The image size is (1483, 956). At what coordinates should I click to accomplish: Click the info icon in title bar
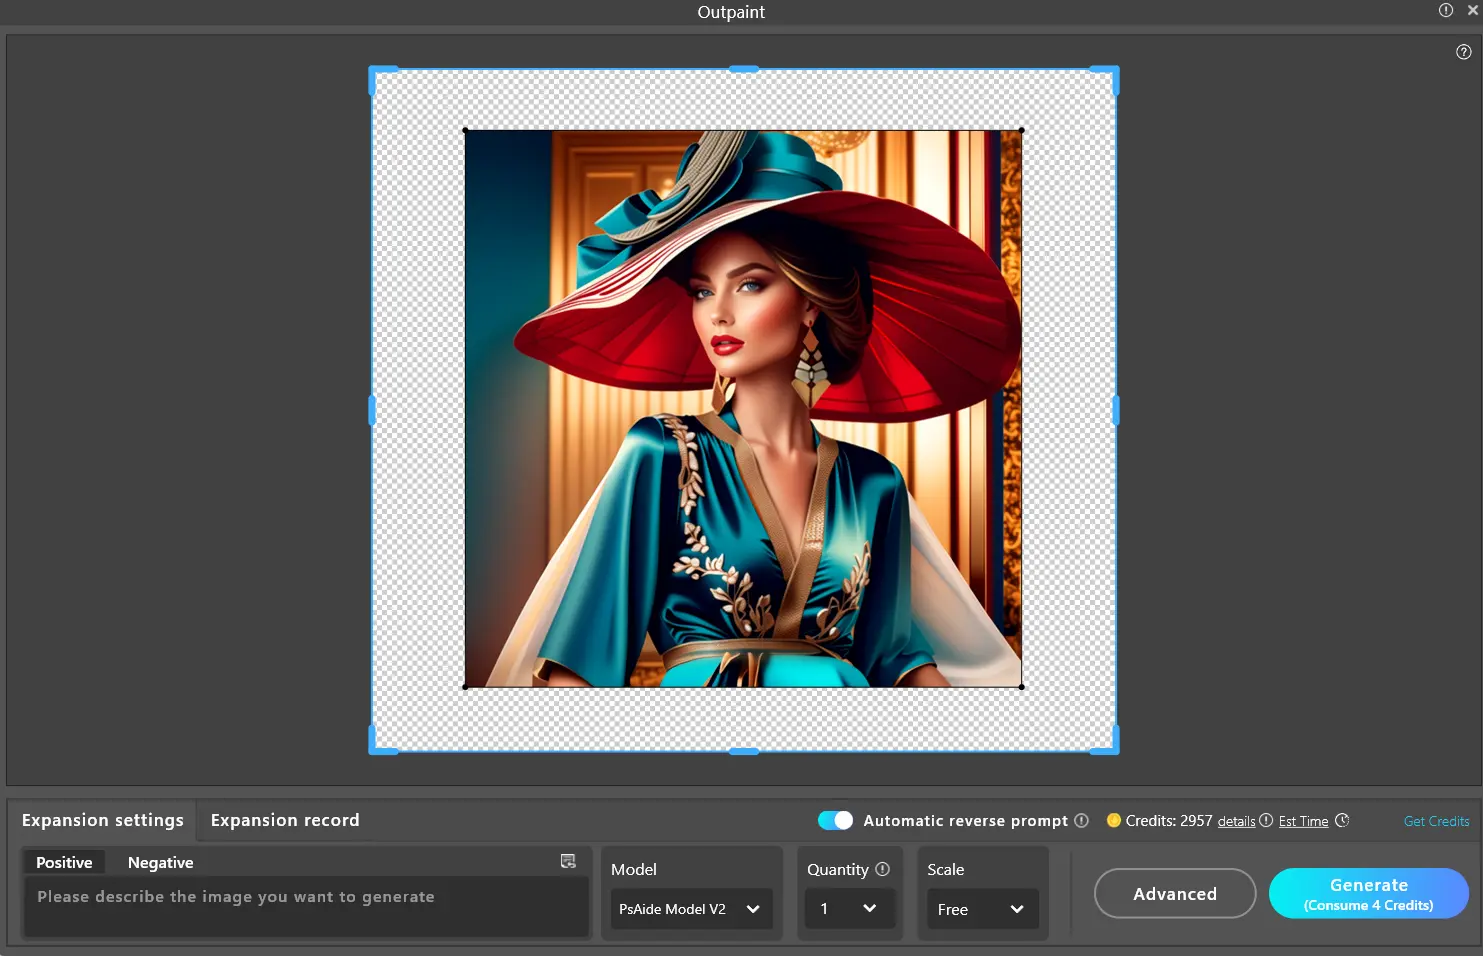click(x=1445, y=10)
